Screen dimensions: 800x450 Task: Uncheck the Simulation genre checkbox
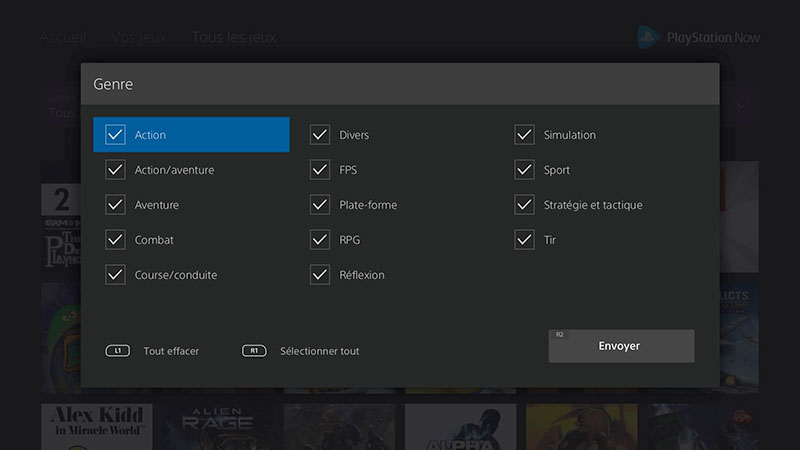click(x=525, y=135)
